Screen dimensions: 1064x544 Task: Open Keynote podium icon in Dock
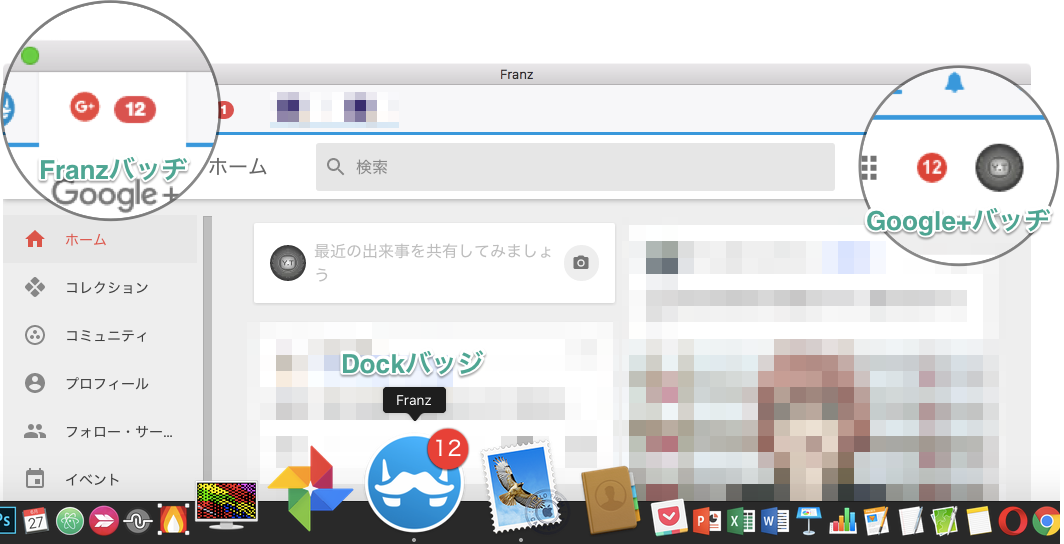click(x=810, y=521)
